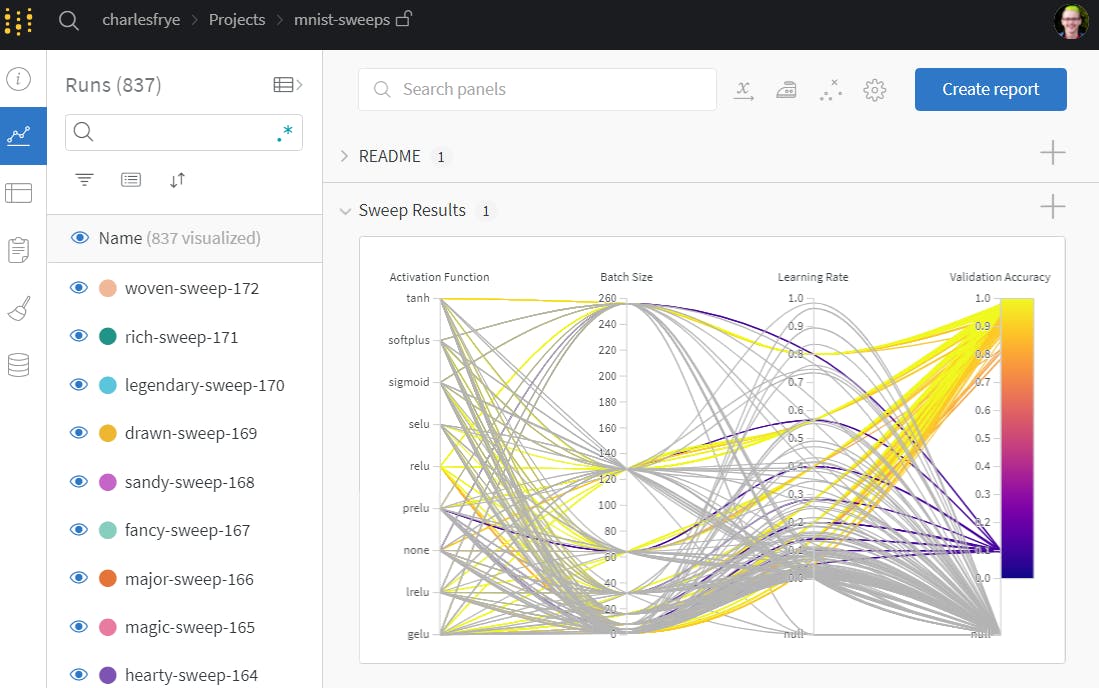
Task: Expand the README section
Action: tap(345, 156)
